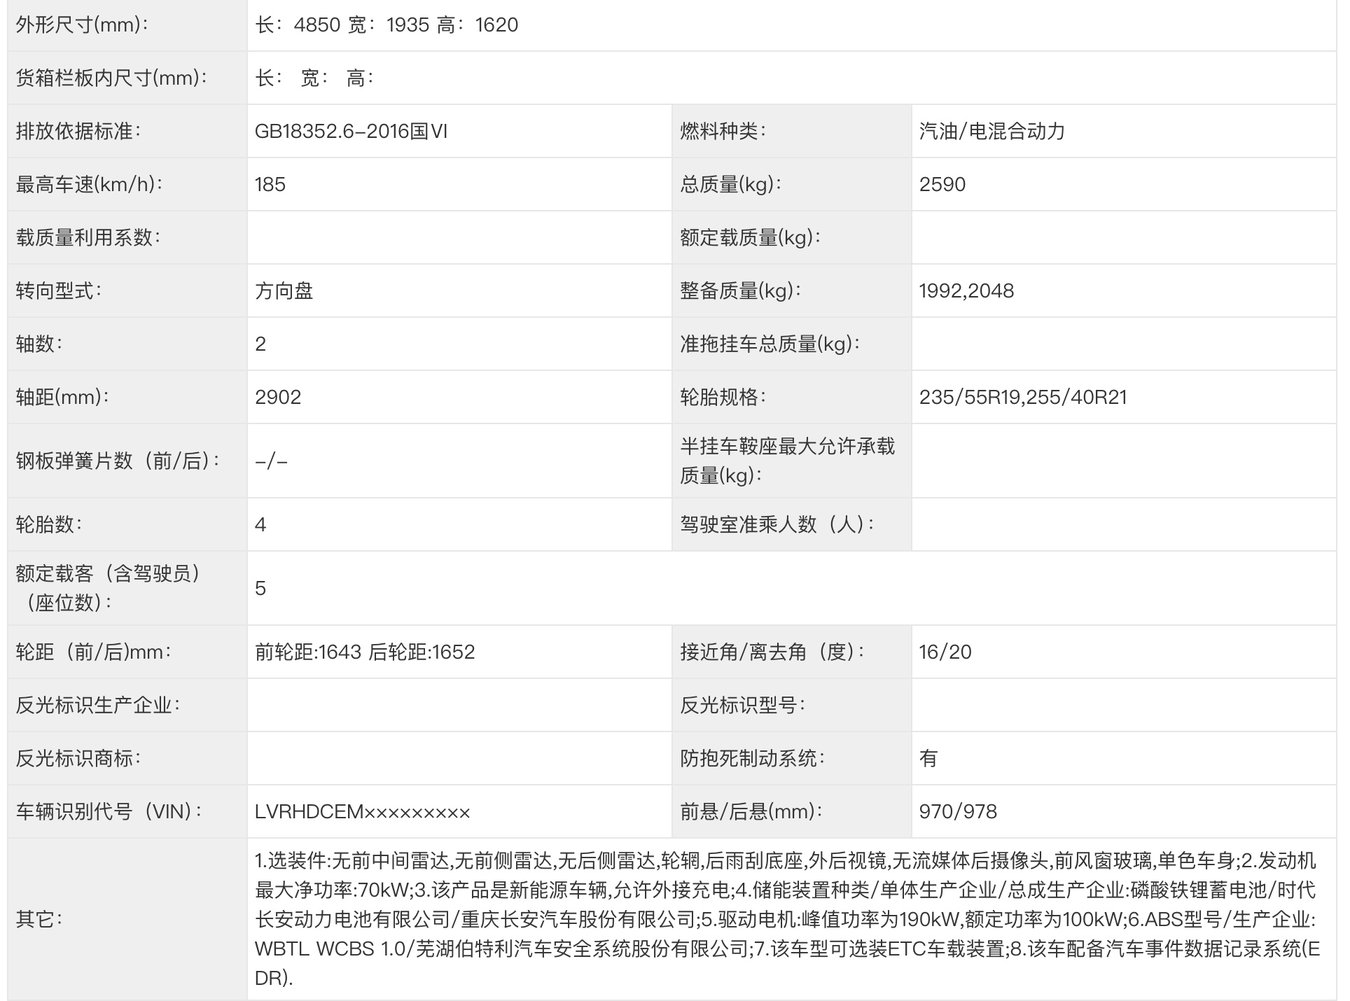This screenshot has width=1350, height=1001.
Task: Click the 排放依据标准 label
Action: [x=79, y=131]
